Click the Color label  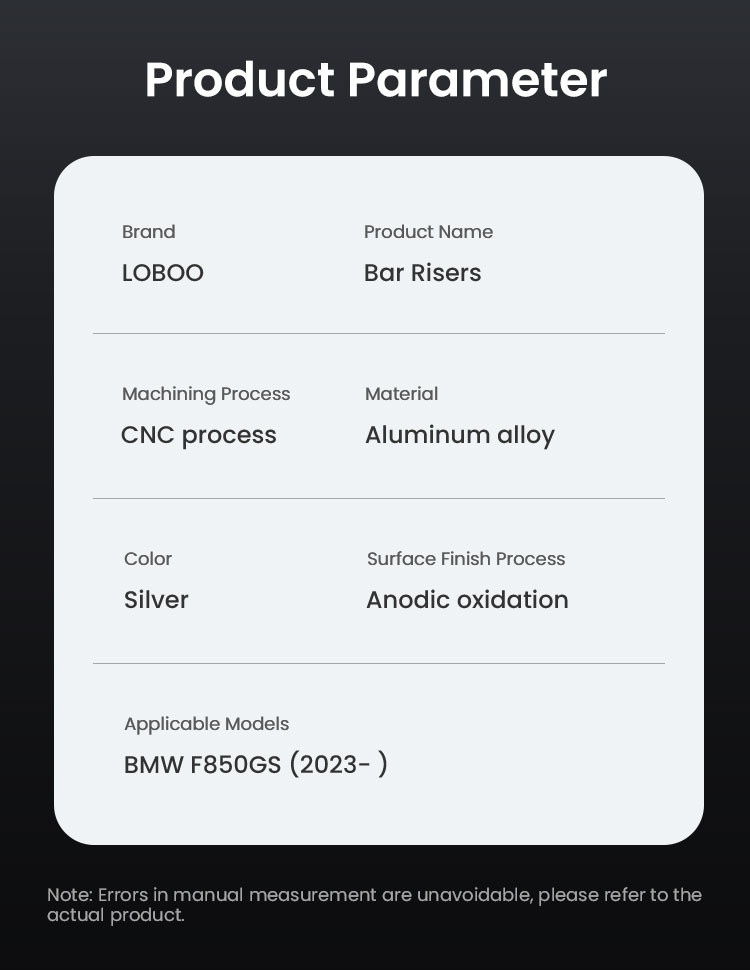pos(148,559)
